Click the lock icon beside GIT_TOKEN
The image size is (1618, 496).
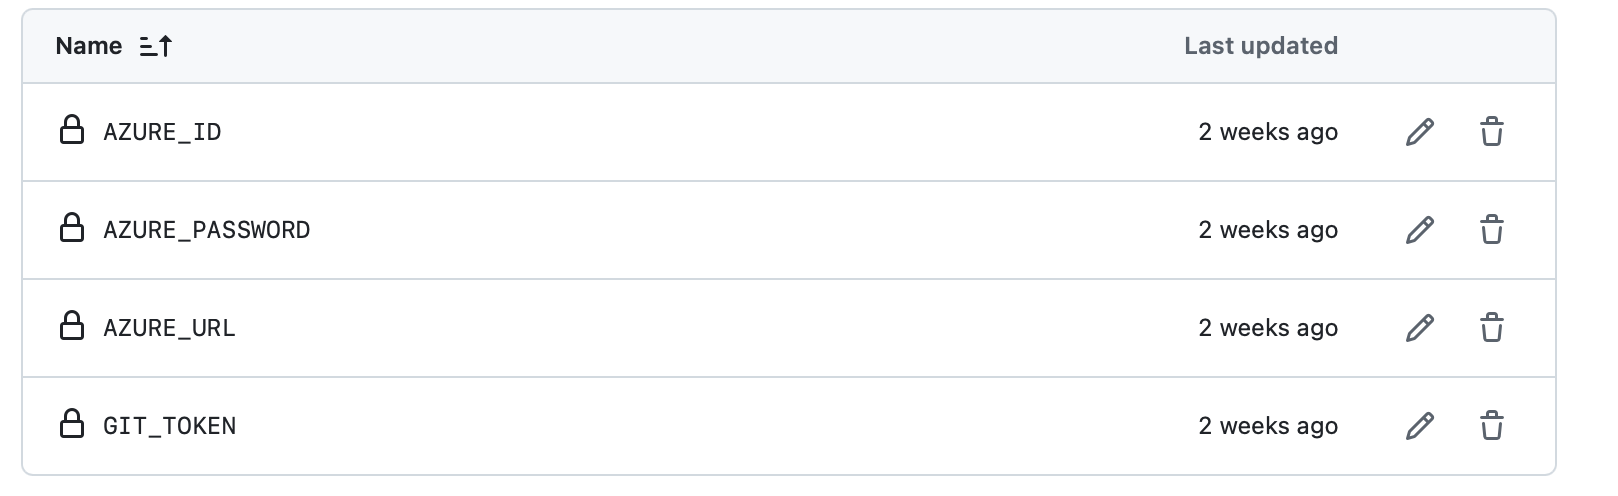point(72,424)
